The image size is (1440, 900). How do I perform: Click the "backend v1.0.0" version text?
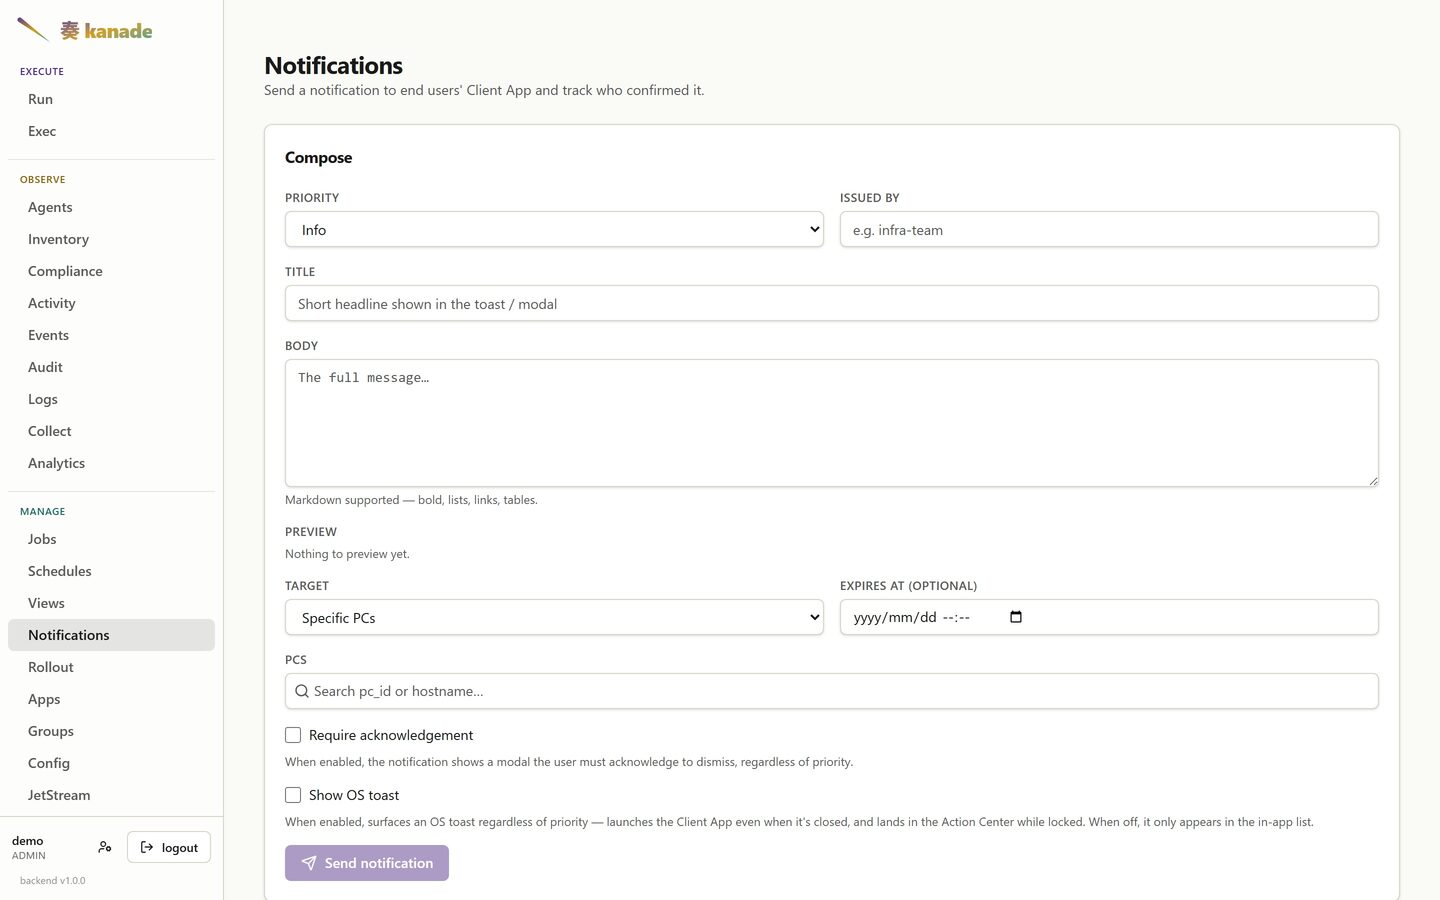(53, 881)
